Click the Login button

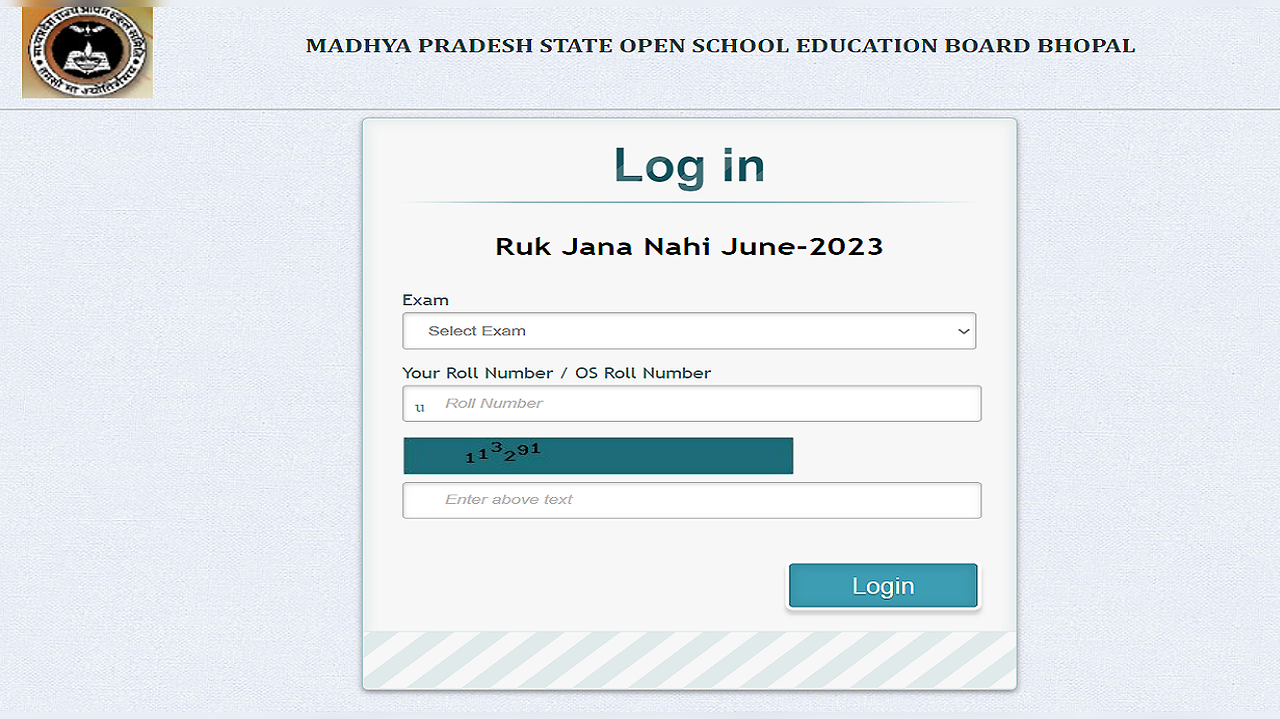(883, 586)
